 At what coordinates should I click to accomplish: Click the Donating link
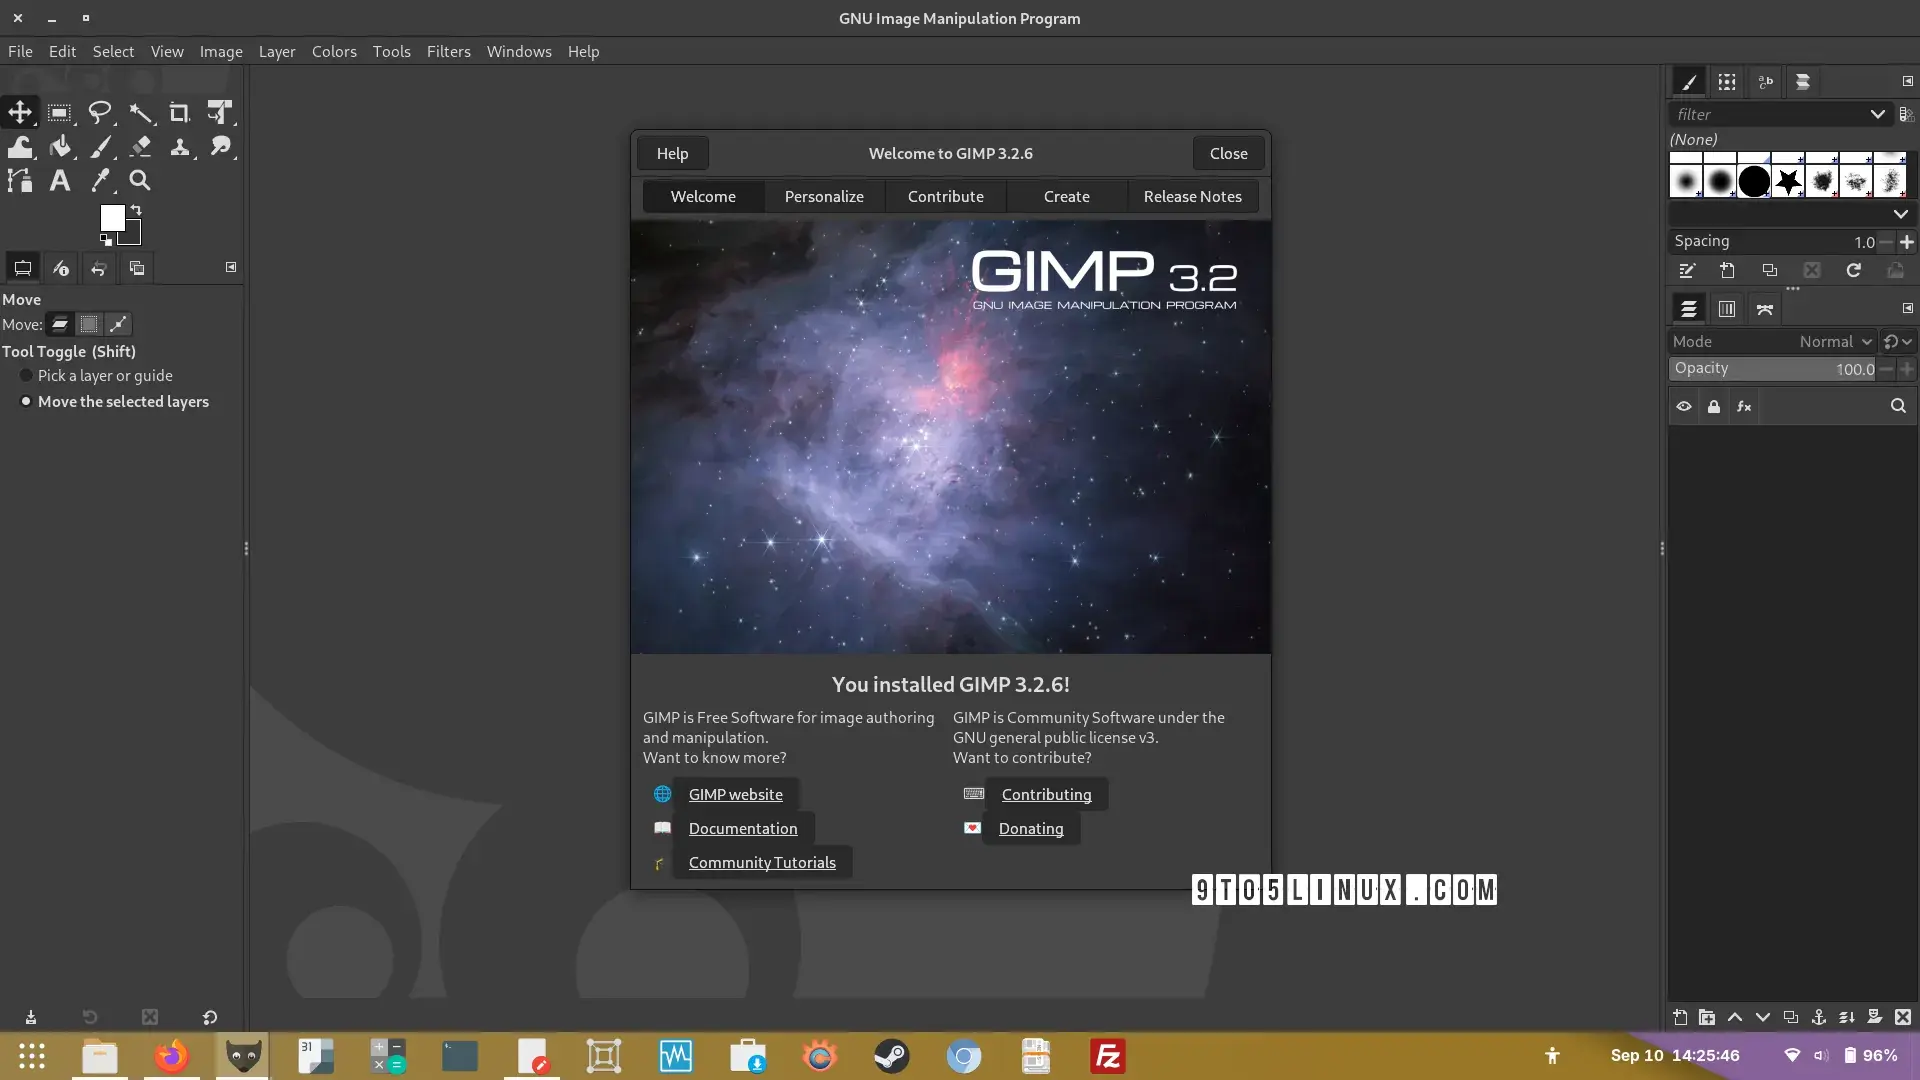coord(1030,828)
